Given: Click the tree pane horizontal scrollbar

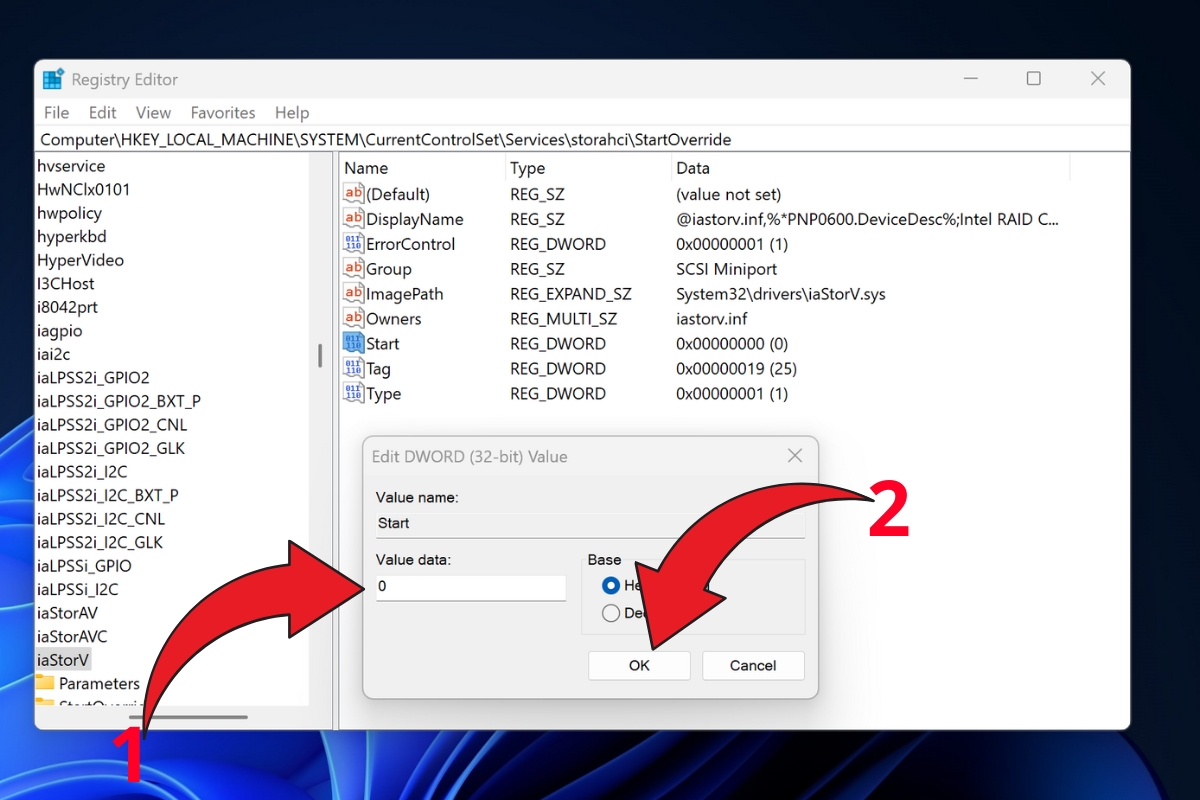Looking at the screenshot, I should tap(188, 716).
